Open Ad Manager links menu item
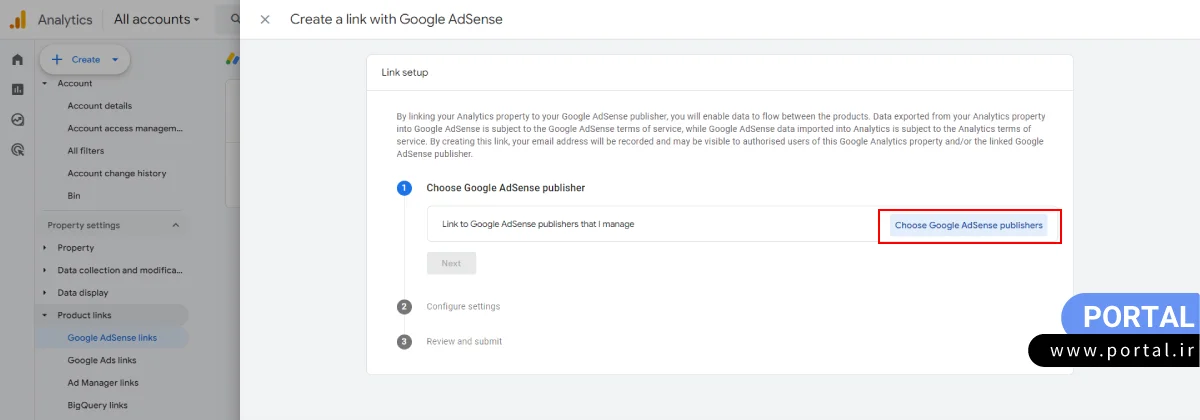The width and height of the screenshot is (1200, 420). point(103,383)
